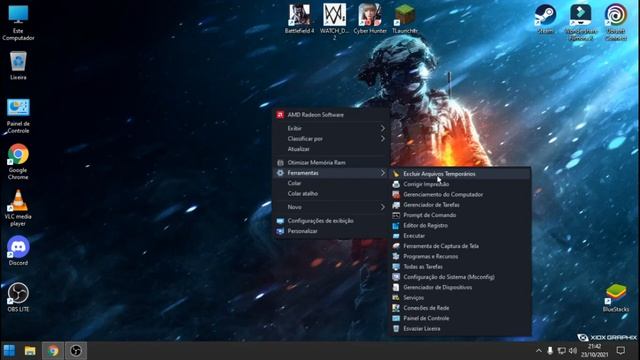Open the Lixeira recycle bin icon
The height and width of the screenshot is (360, 640).
18,65
